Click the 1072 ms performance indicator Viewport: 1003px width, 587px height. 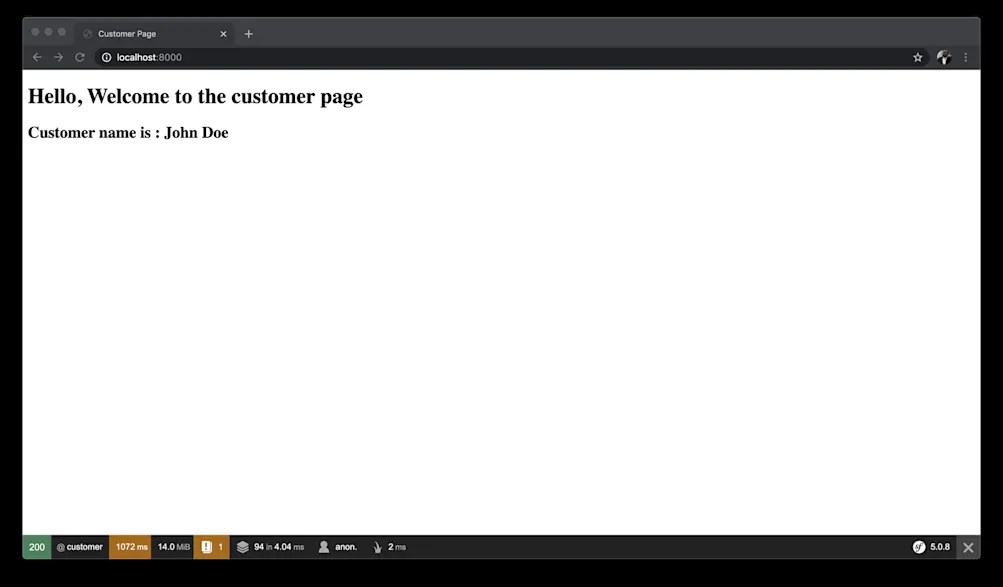pos(130,547)
